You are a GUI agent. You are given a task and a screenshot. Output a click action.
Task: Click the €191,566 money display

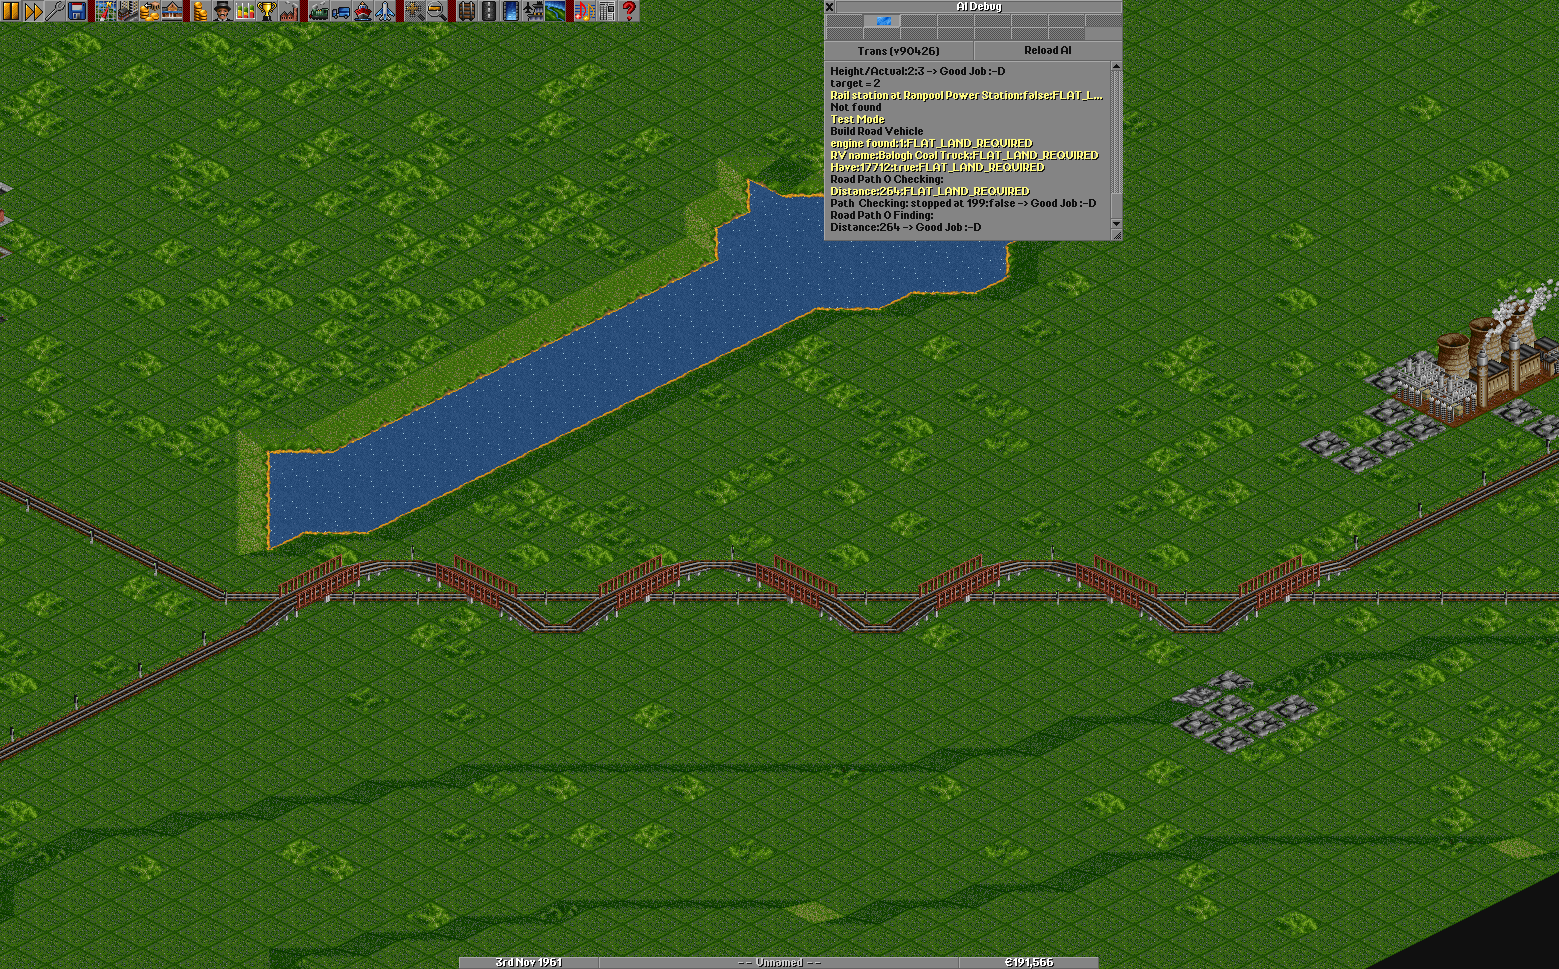(x=1029, y=962)
